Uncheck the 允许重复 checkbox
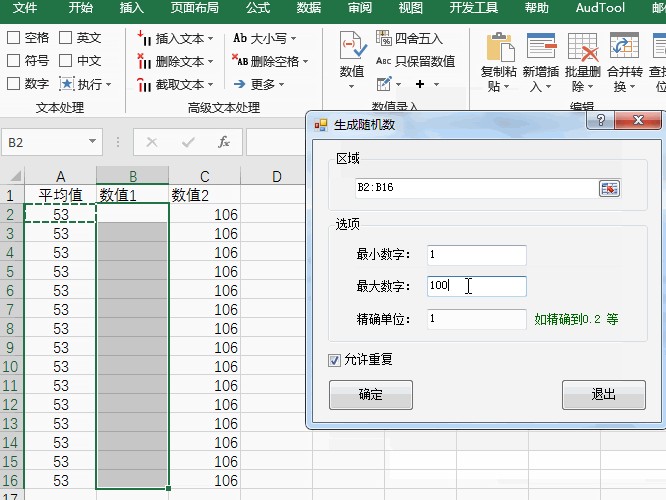 tap(334, 360)
